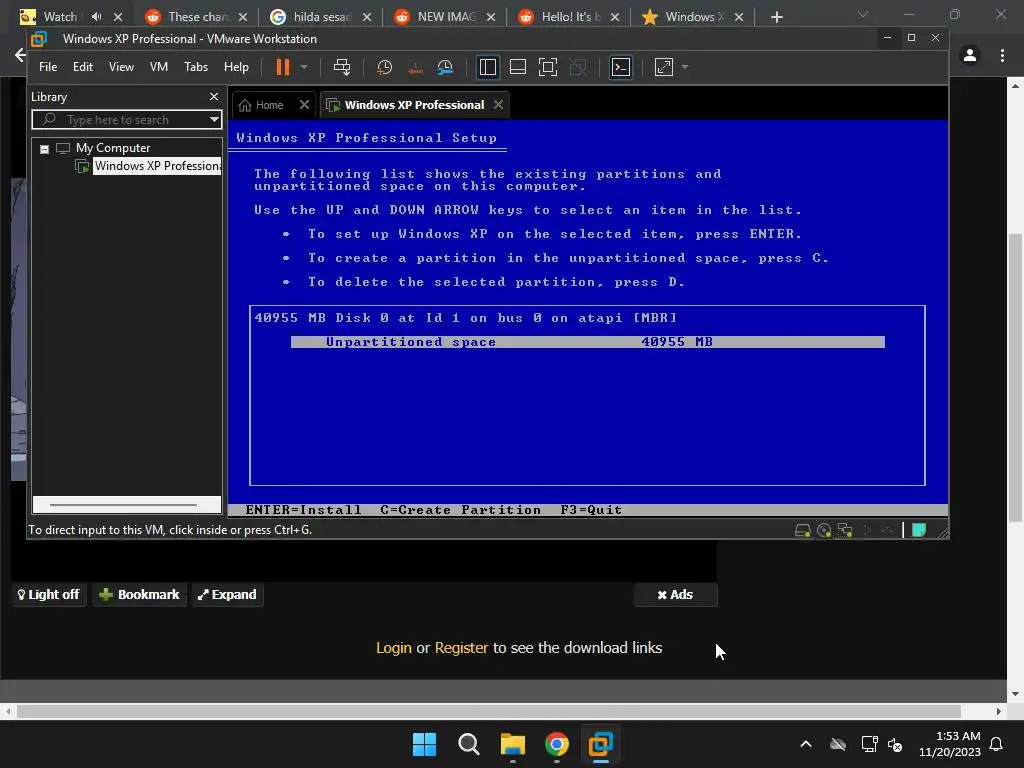Open a new browser tab with plus

[x=776, y=17]
